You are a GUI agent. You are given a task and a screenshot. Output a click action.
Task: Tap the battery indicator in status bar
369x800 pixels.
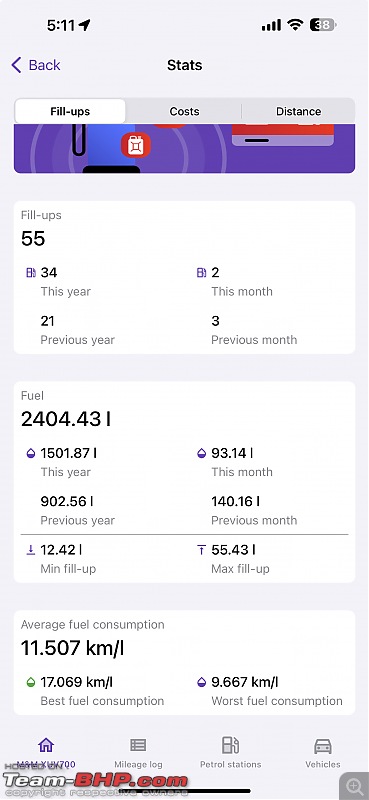tap(323, 24)
